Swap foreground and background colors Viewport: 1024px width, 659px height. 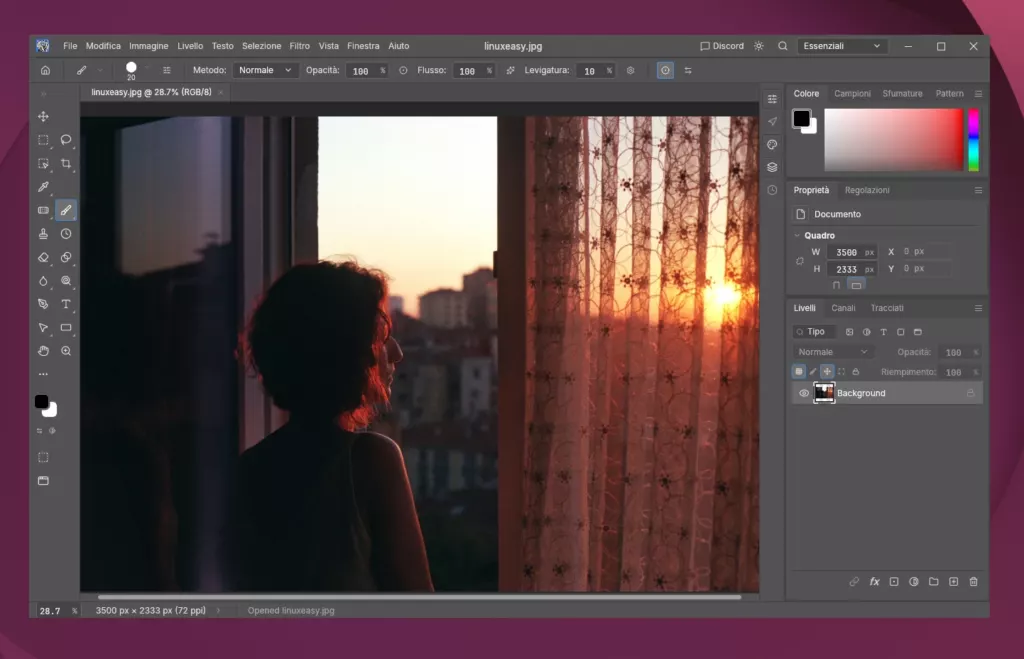pyautogui.click(x=39, y=430)
